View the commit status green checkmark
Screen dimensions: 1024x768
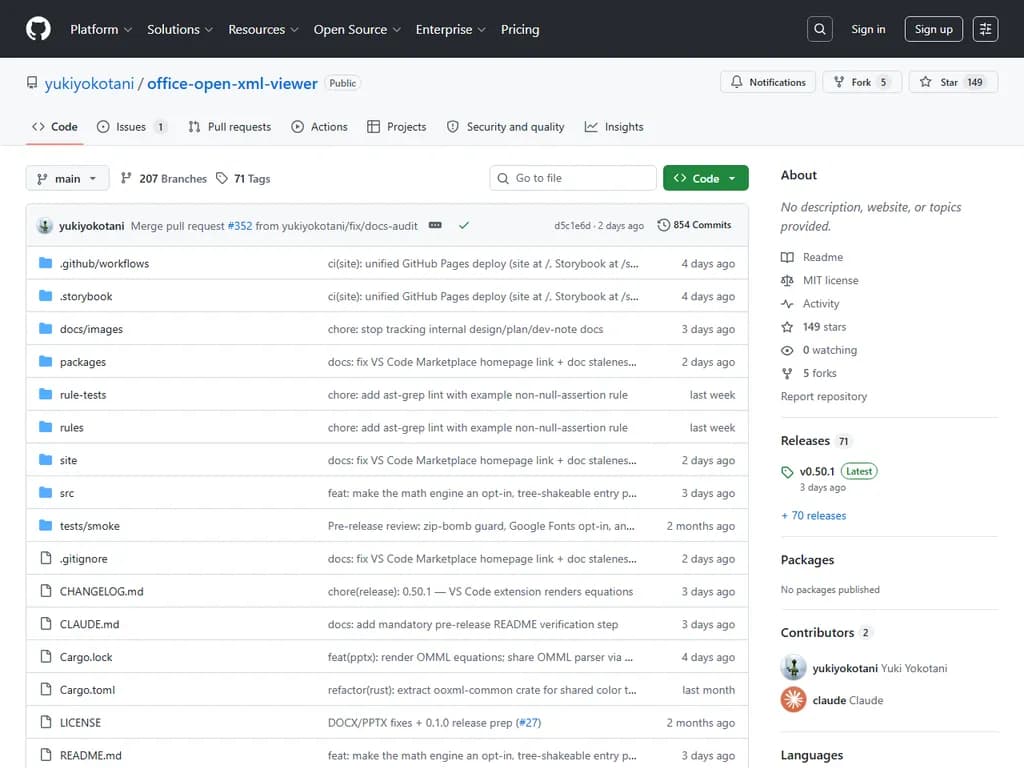coord(464,225)
